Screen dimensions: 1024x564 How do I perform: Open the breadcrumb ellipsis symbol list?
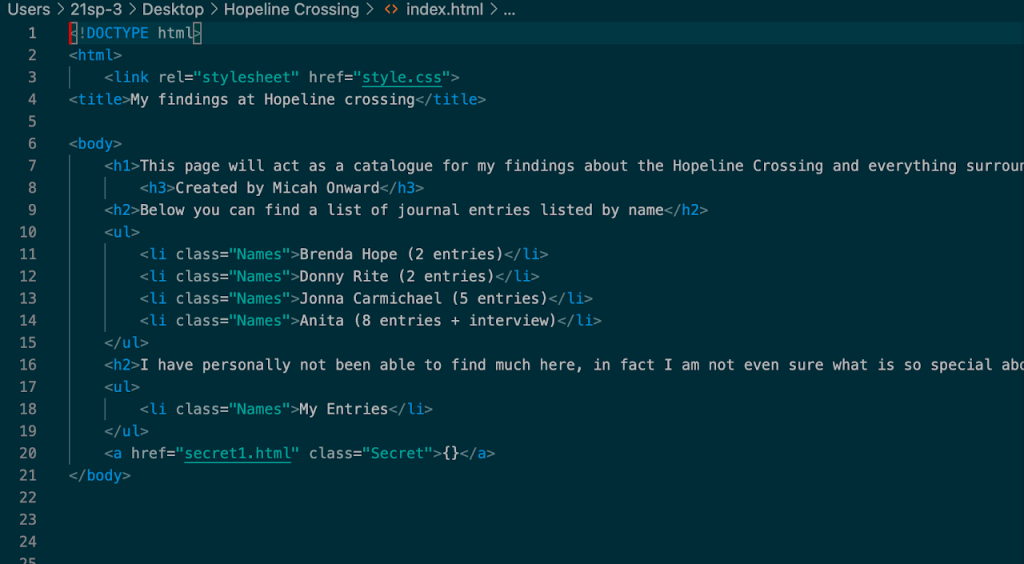(x=509, y=10)
